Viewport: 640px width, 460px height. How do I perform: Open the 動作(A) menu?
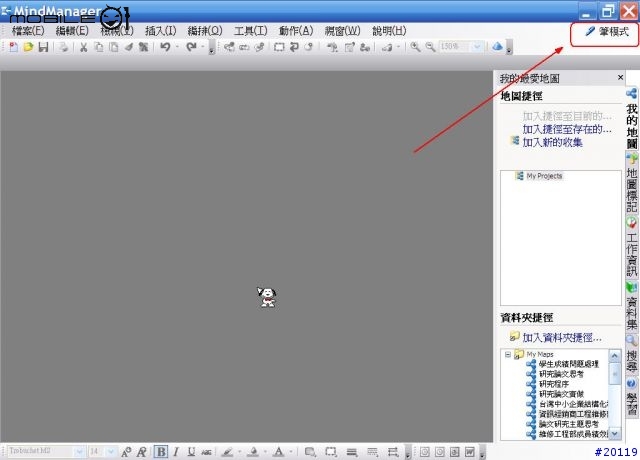click(x=296, y=31)
